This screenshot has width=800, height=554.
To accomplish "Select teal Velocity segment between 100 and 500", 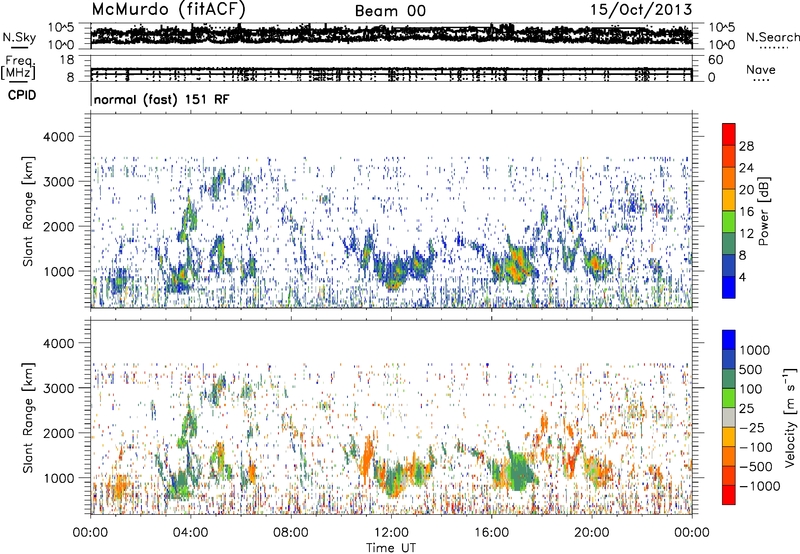I will click(729, 379).
